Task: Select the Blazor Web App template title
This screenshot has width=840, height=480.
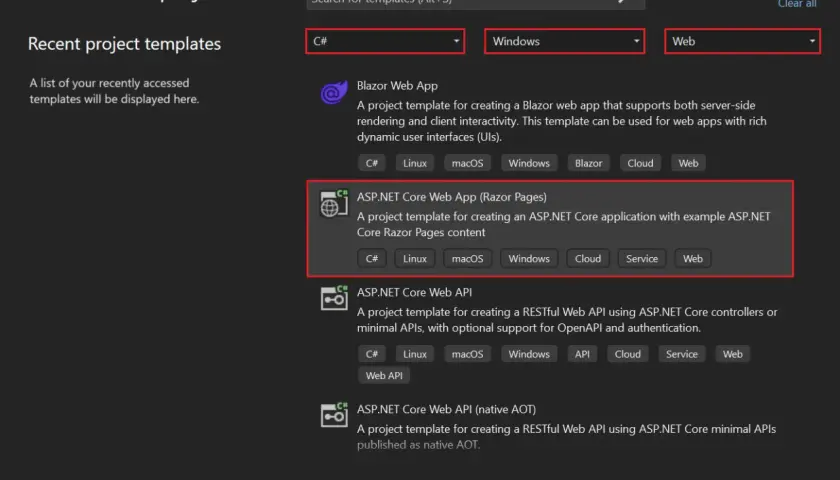Action: [397, 86]
